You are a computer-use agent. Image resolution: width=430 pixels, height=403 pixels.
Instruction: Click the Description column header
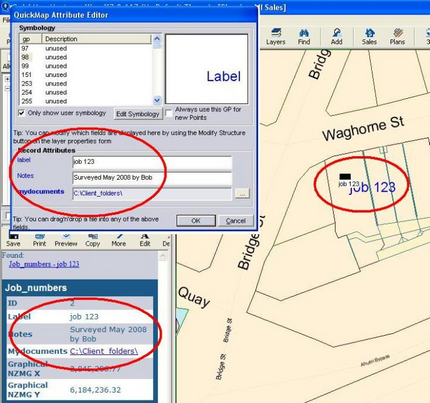coord(96,39)
